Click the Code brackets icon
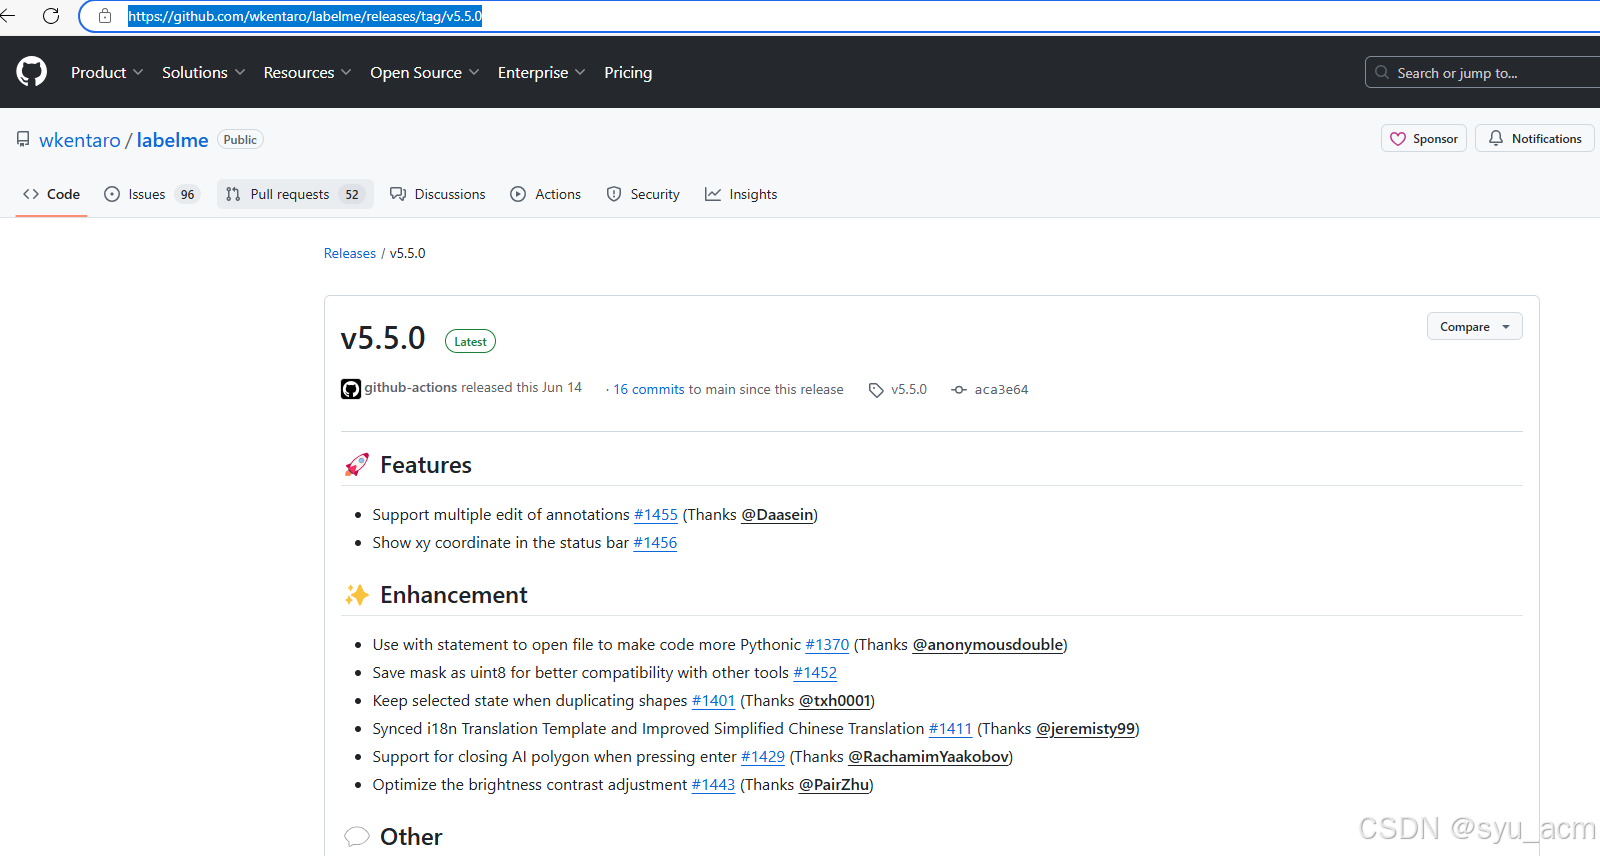Viewport: 1600px width, 856px height. coord(31,194)
